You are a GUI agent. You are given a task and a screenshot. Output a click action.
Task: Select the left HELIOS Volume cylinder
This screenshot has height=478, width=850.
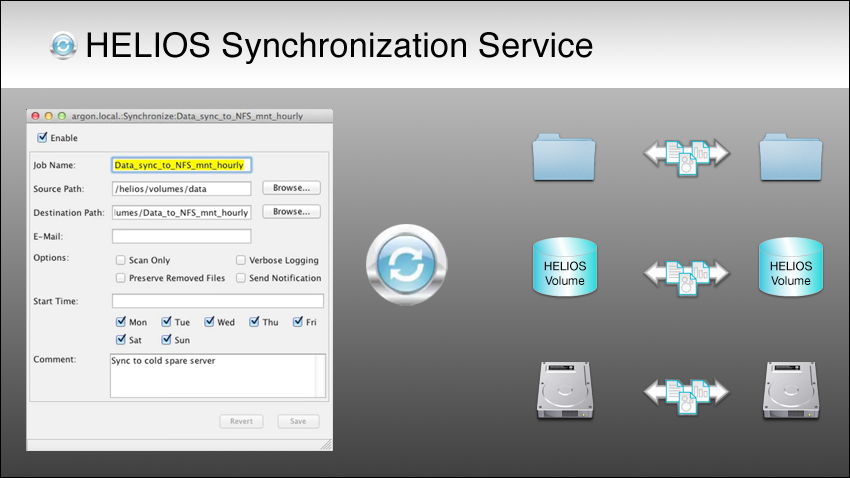[565, 267]
